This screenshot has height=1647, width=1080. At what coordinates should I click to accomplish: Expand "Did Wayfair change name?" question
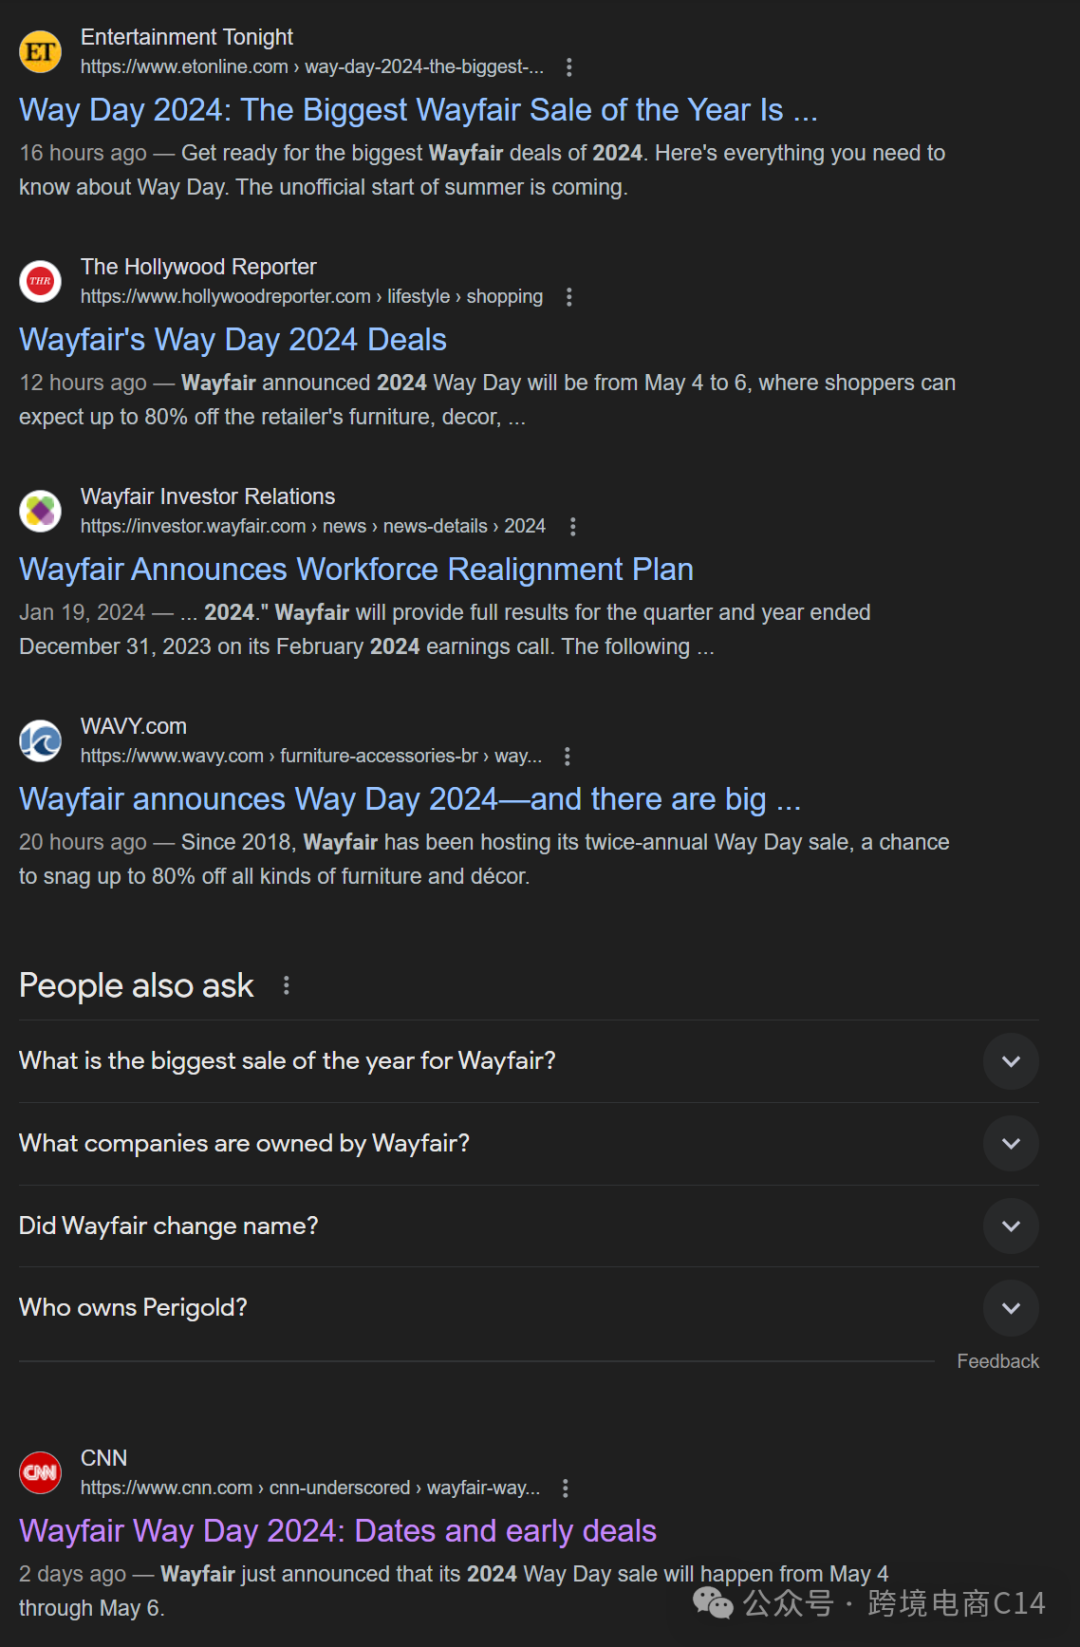tap(1010, 1226)
